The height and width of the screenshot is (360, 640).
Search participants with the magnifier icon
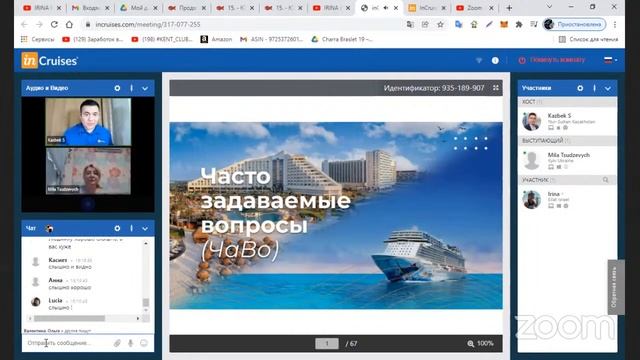[606, 180]
